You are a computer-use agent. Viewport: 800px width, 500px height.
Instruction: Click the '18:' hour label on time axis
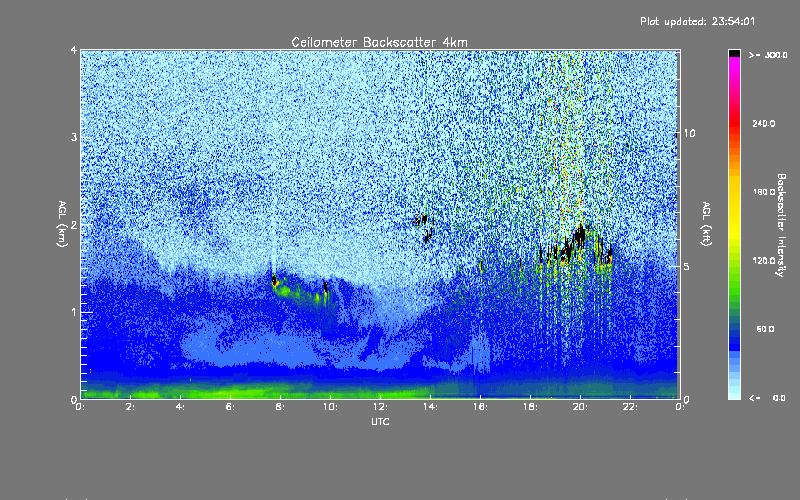[x=530, y=407]
